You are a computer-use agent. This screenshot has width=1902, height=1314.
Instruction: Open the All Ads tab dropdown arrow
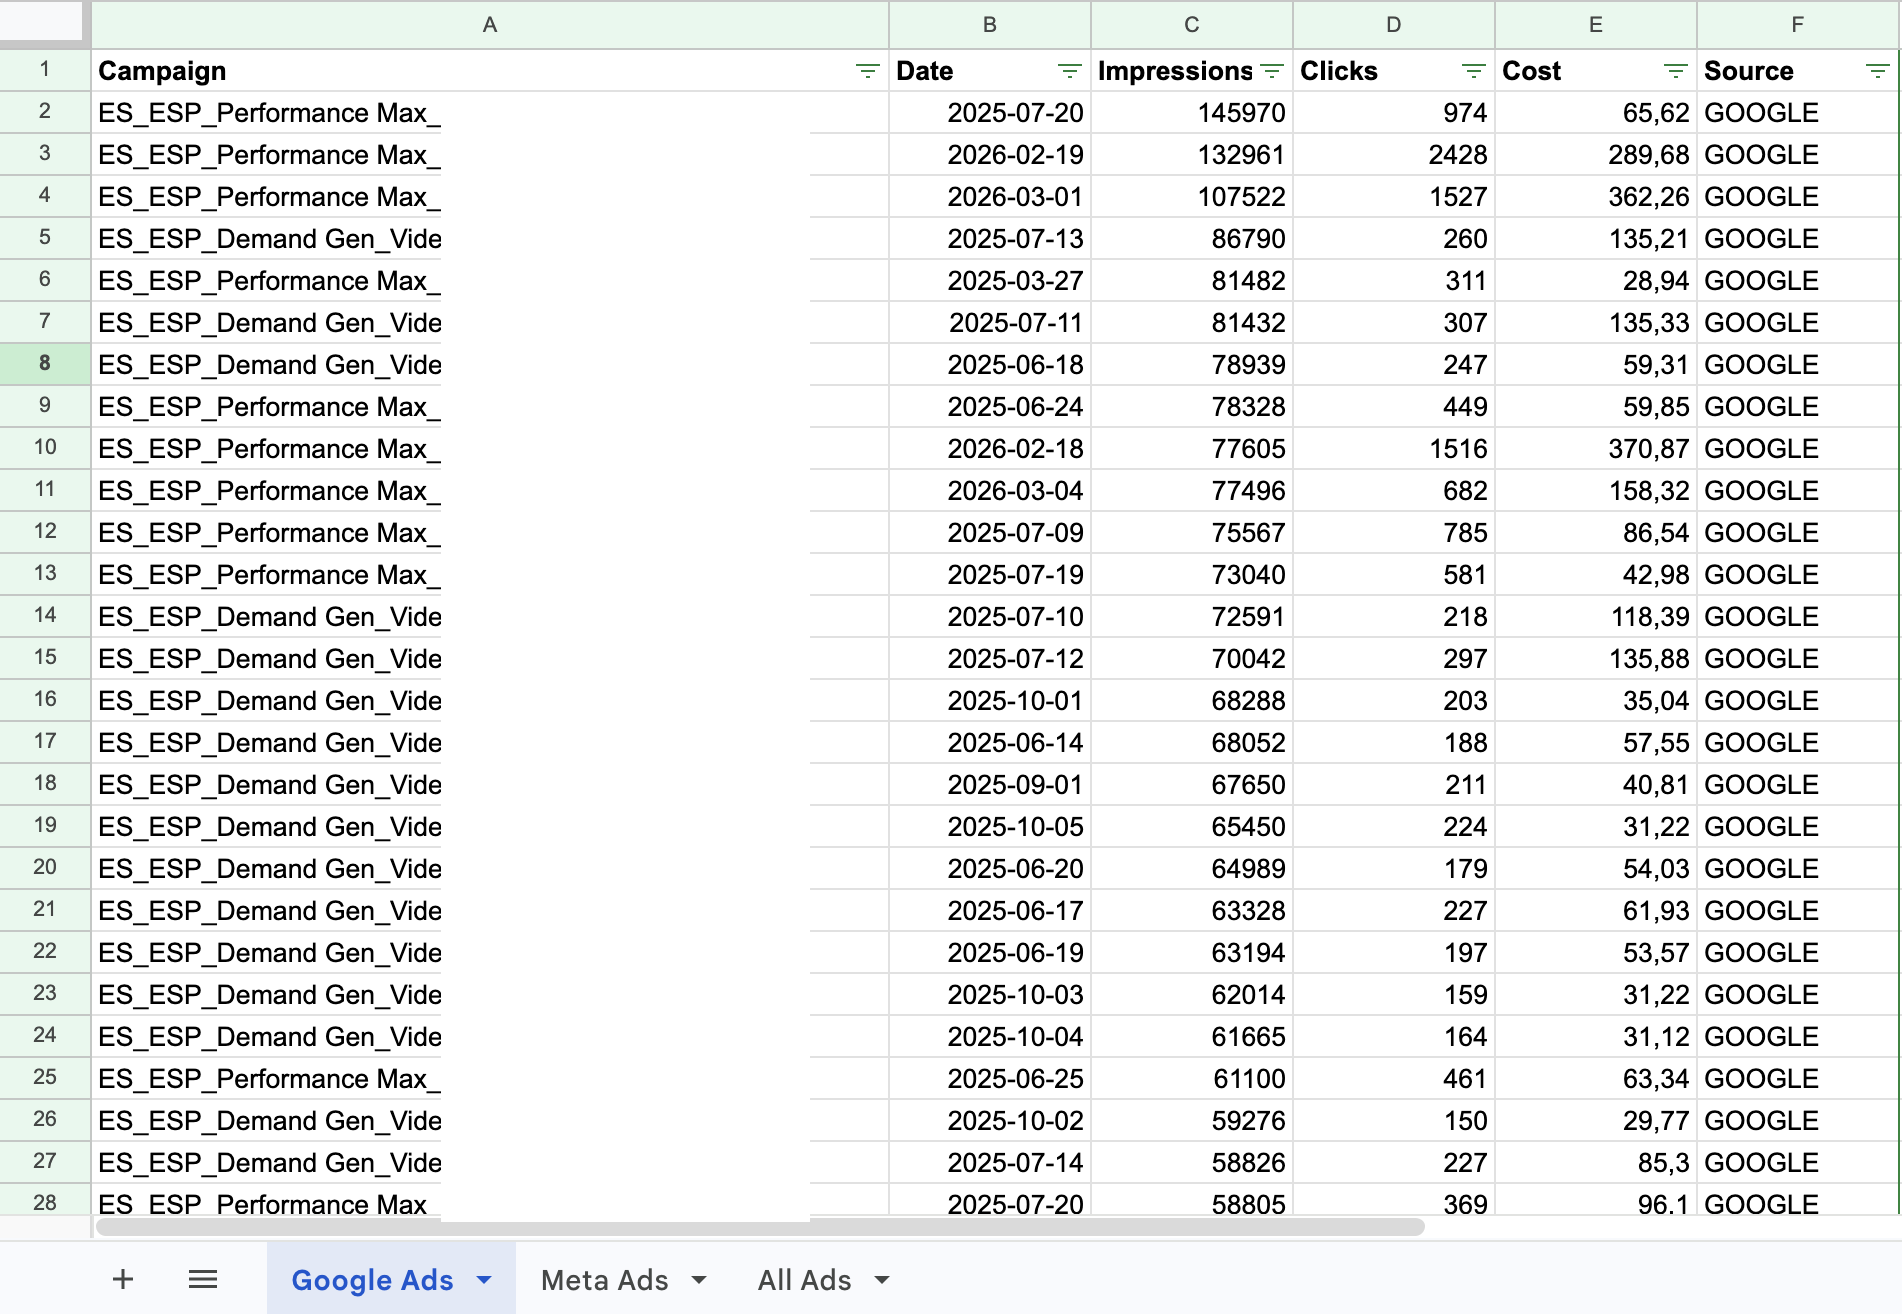tap(881, 1281)
